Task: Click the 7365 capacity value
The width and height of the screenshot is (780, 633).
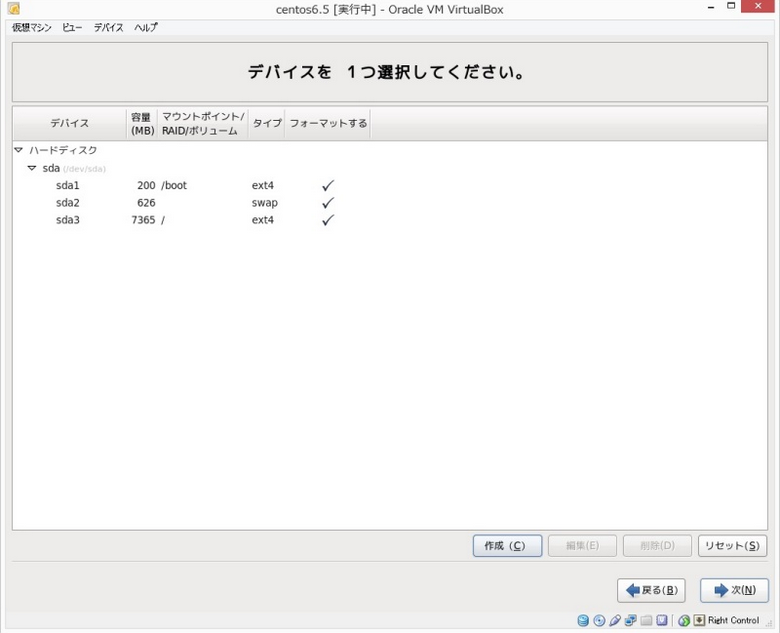Action: 143,220
